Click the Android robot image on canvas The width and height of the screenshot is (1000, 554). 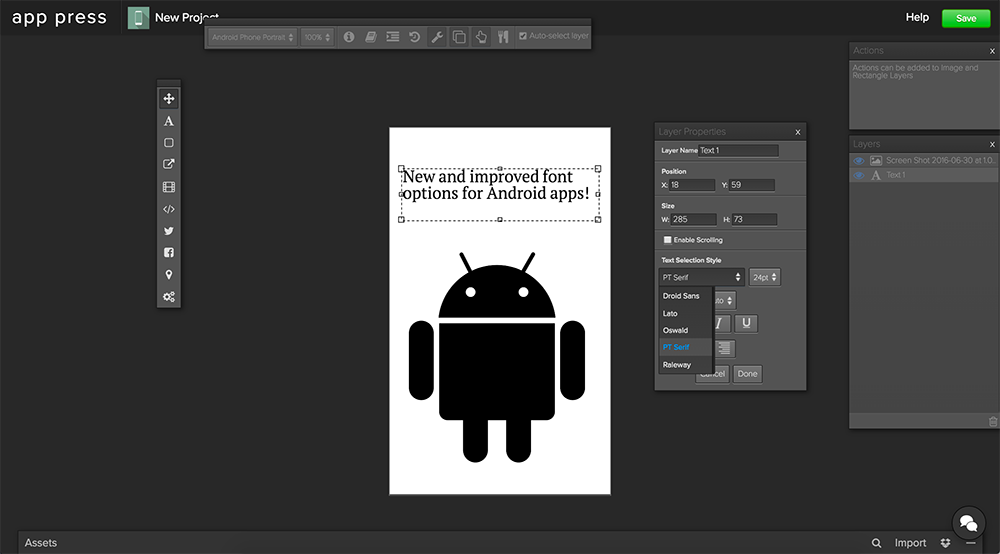[x=497, y=357]
